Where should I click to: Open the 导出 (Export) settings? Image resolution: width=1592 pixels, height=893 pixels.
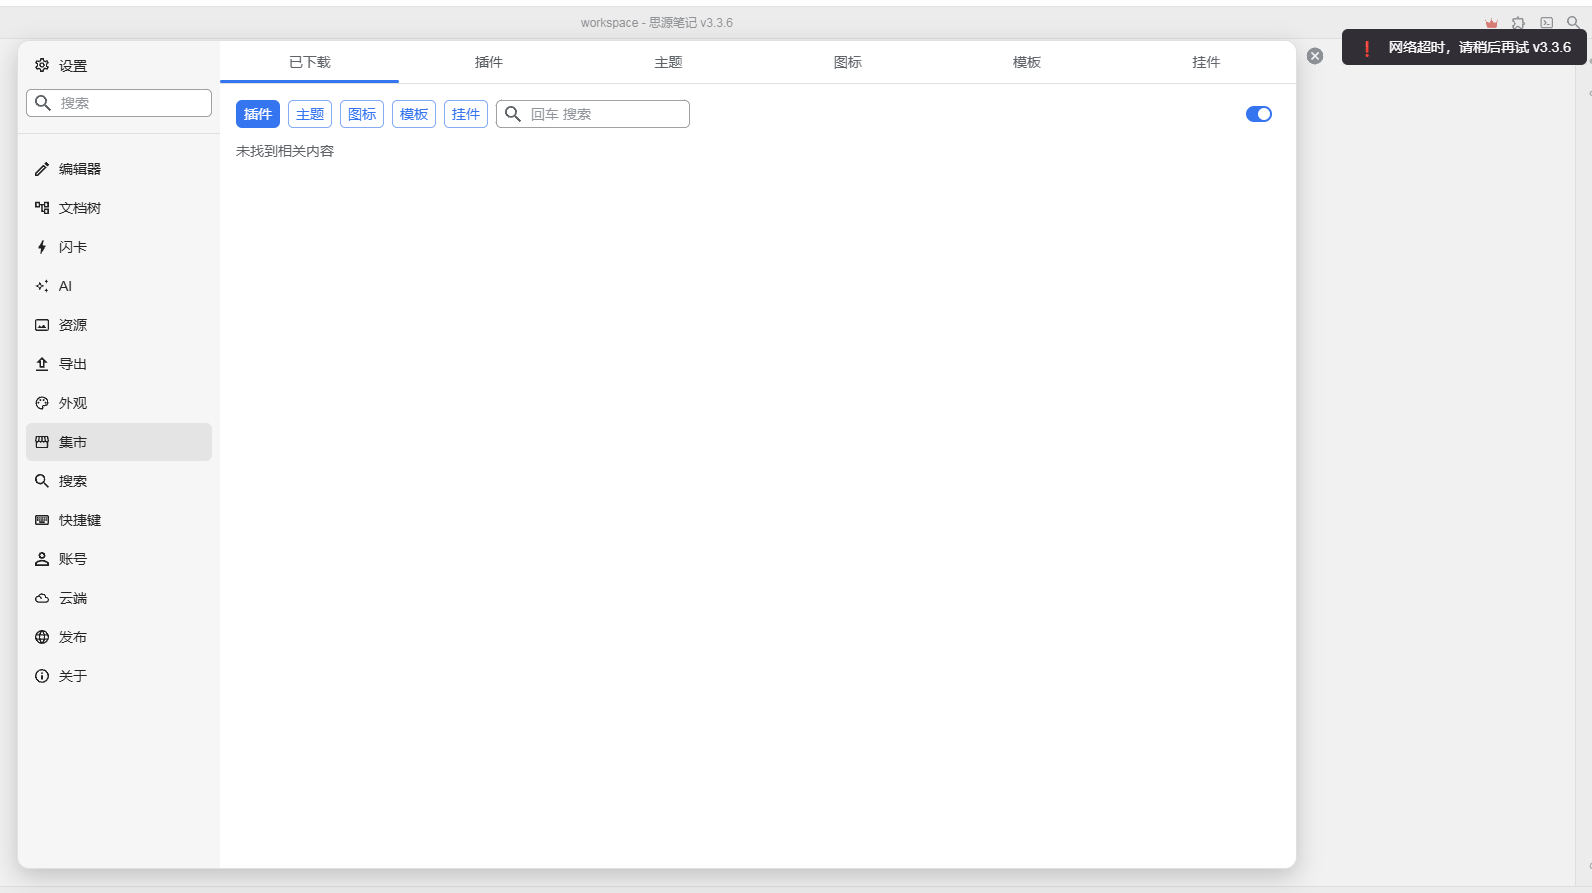pos(73,364)
